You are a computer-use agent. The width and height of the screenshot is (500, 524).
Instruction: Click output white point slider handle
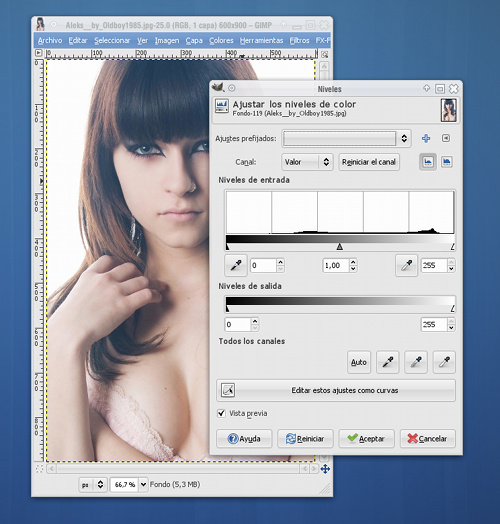[x=453, y=308]
